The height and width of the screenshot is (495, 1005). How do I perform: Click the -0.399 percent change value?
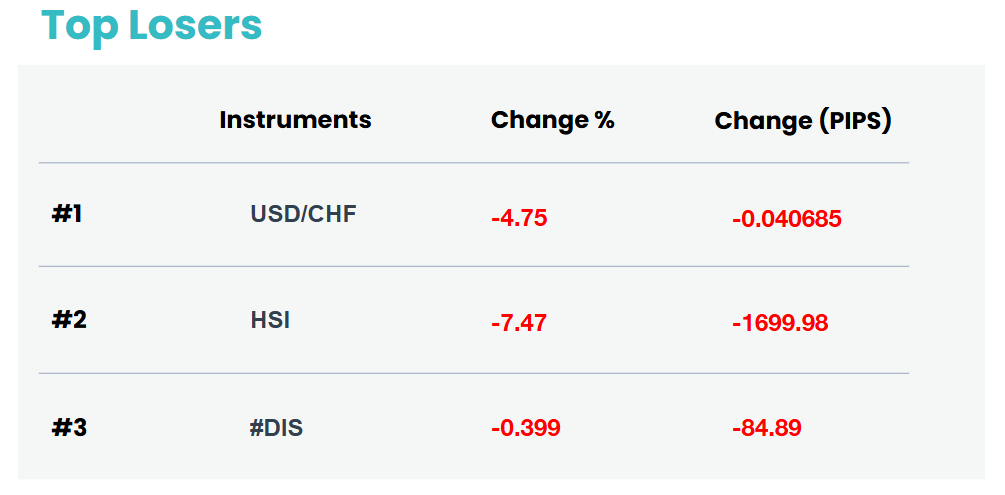point(526,428)
